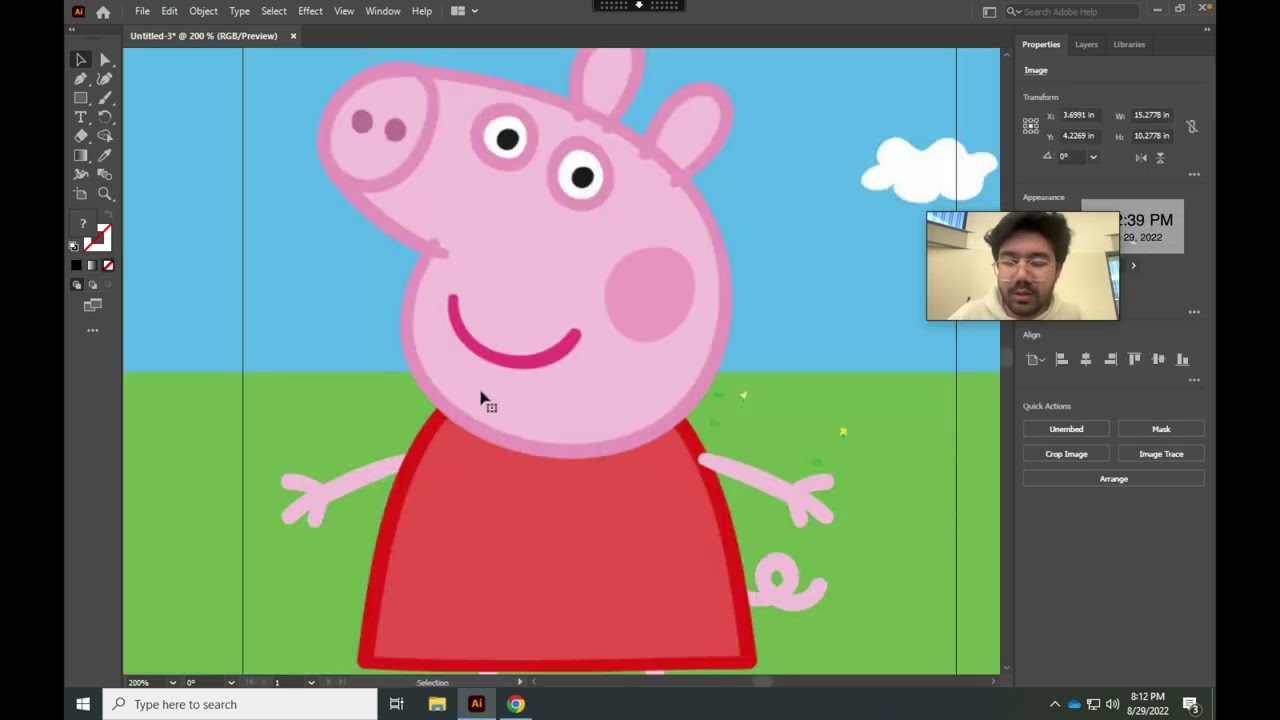Align objects vertical bottom
Screen dimensions: 1280x720
tap(1182, 359)
